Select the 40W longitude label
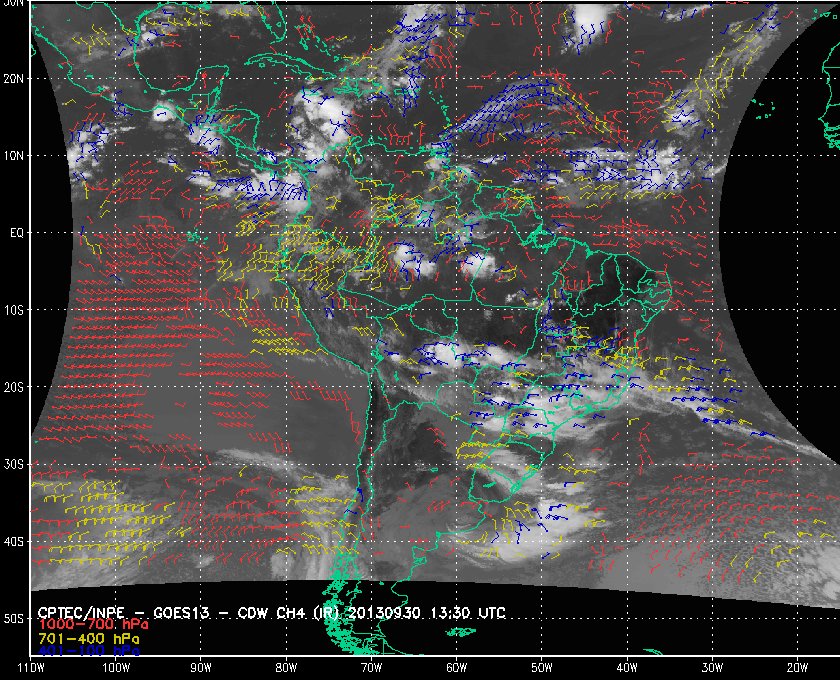Viewport: 840px width, 680px height. (627, 667)
